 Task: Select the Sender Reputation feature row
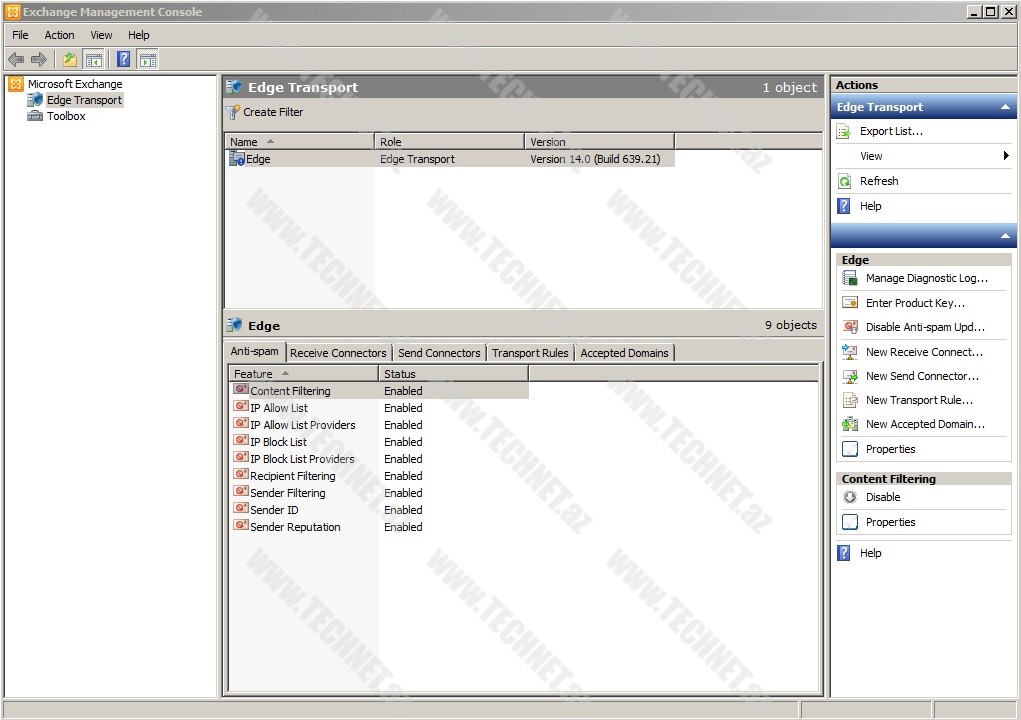pyautogui.click(x=295, y=527)
